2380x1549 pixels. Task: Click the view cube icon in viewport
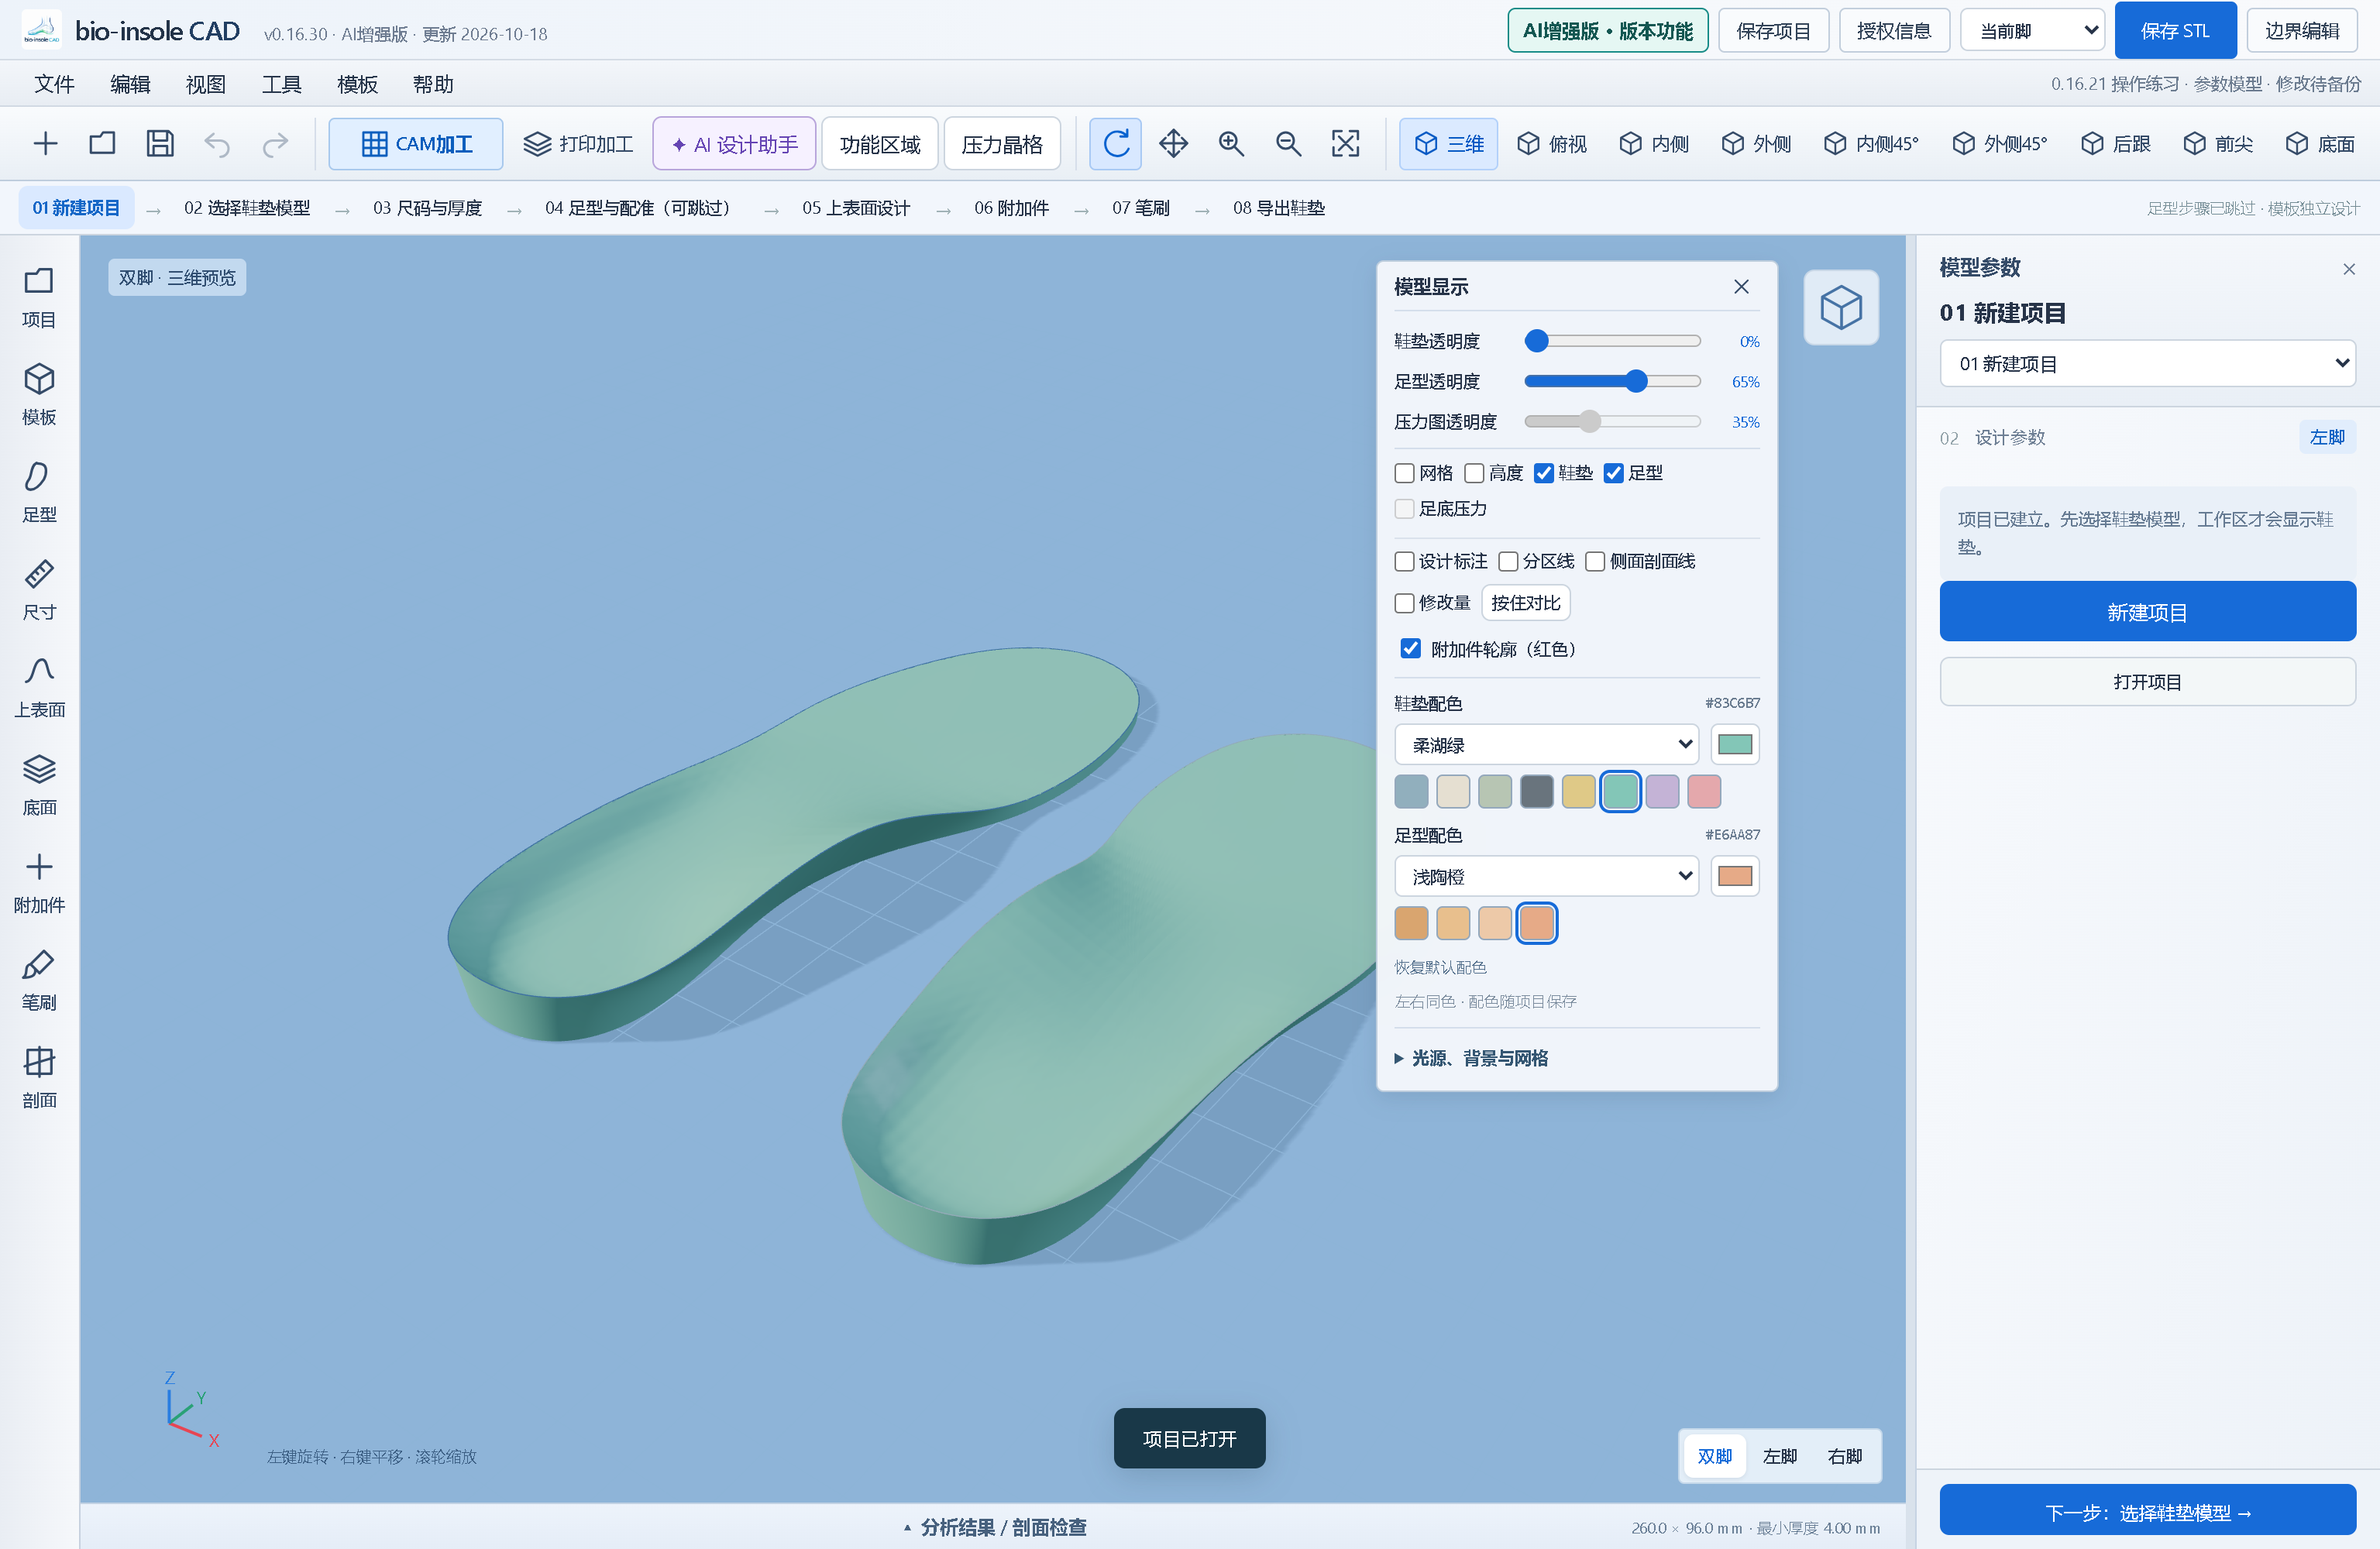point(1841,307)
